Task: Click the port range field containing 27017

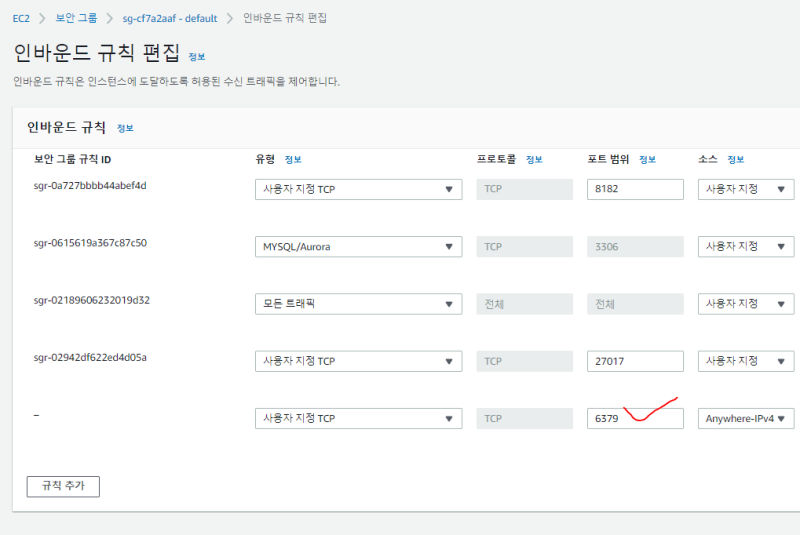Action: pyautogui.click(x=634, y=361)
